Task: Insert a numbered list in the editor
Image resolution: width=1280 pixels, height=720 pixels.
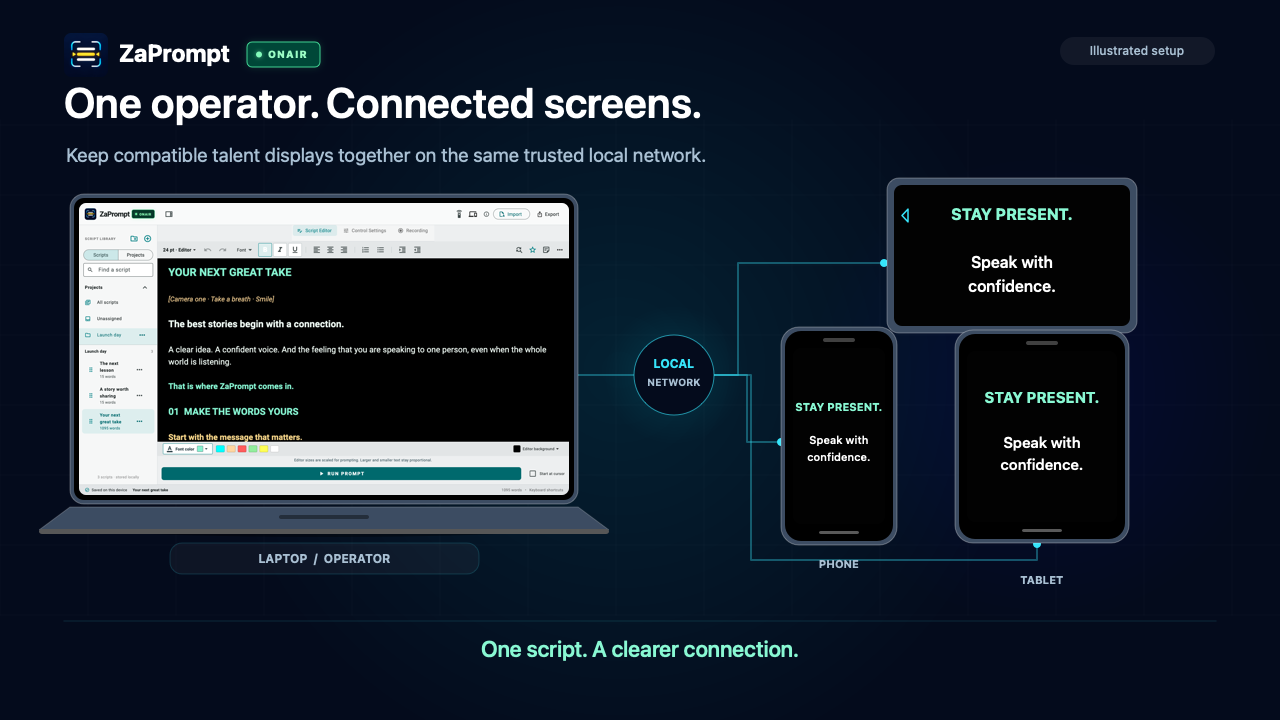Action: (x=365, y=250)
